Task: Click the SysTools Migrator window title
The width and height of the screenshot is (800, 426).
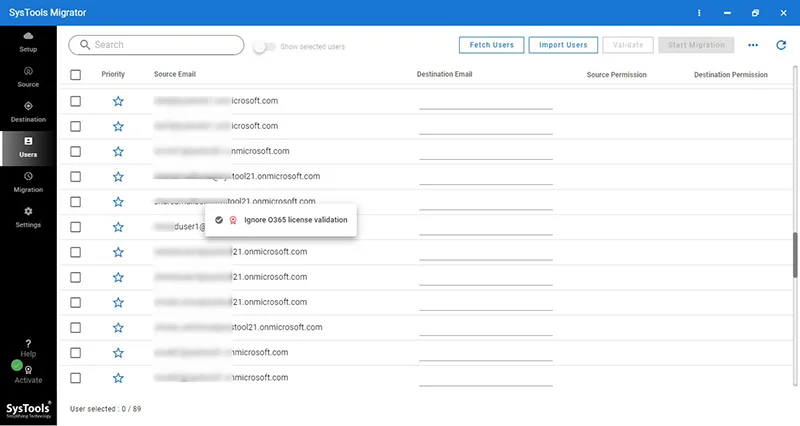Action: click(x=47, y=13)
